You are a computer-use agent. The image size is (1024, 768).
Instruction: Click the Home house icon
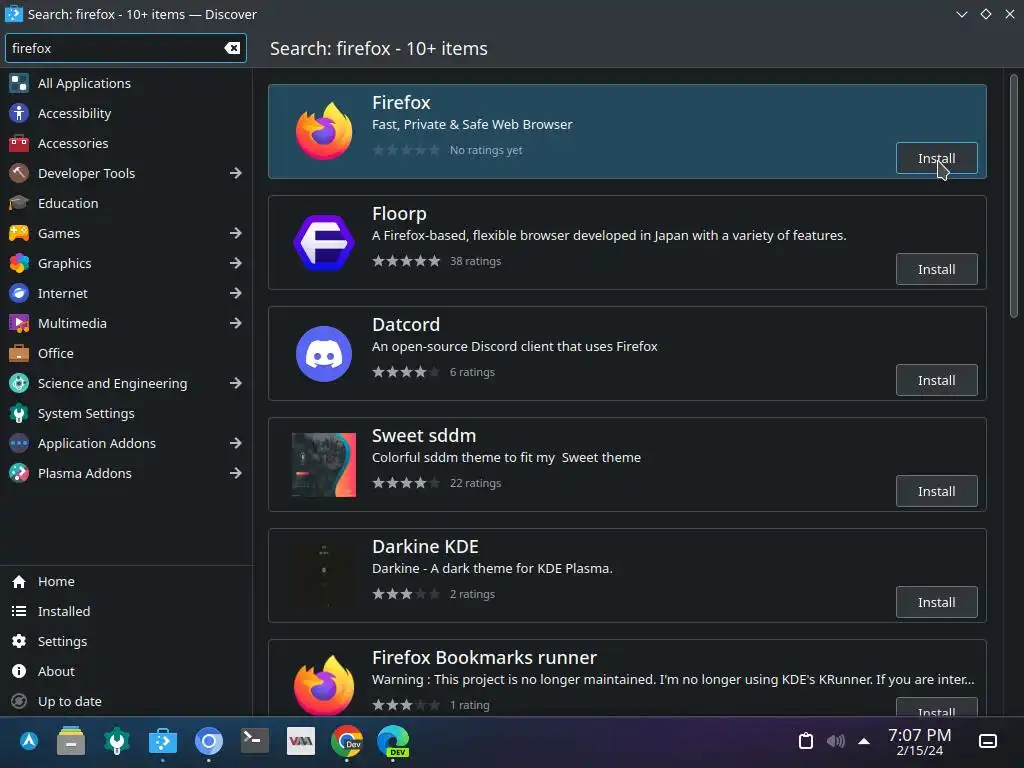click(19, 581)
